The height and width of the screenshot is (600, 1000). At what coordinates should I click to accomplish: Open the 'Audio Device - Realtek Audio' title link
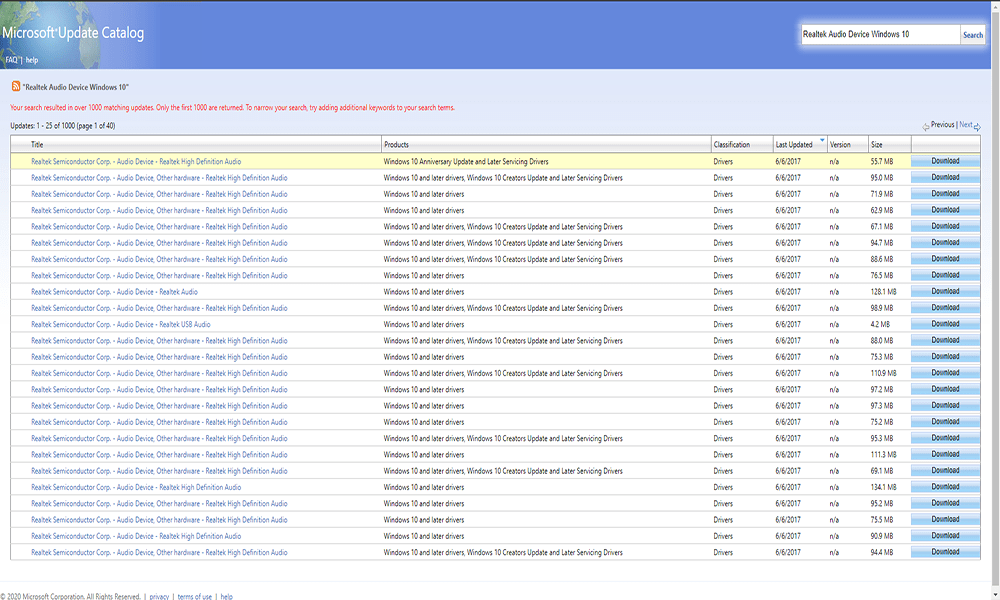[x=114, y=292]
